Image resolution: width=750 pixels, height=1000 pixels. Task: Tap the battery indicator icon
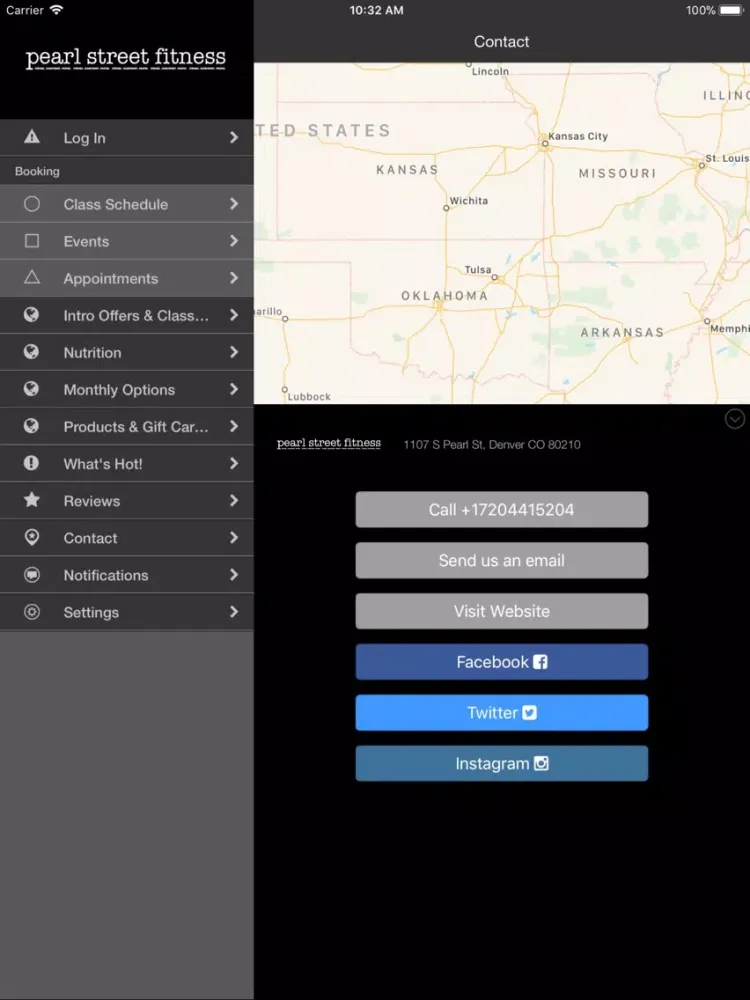pos(732,10)
